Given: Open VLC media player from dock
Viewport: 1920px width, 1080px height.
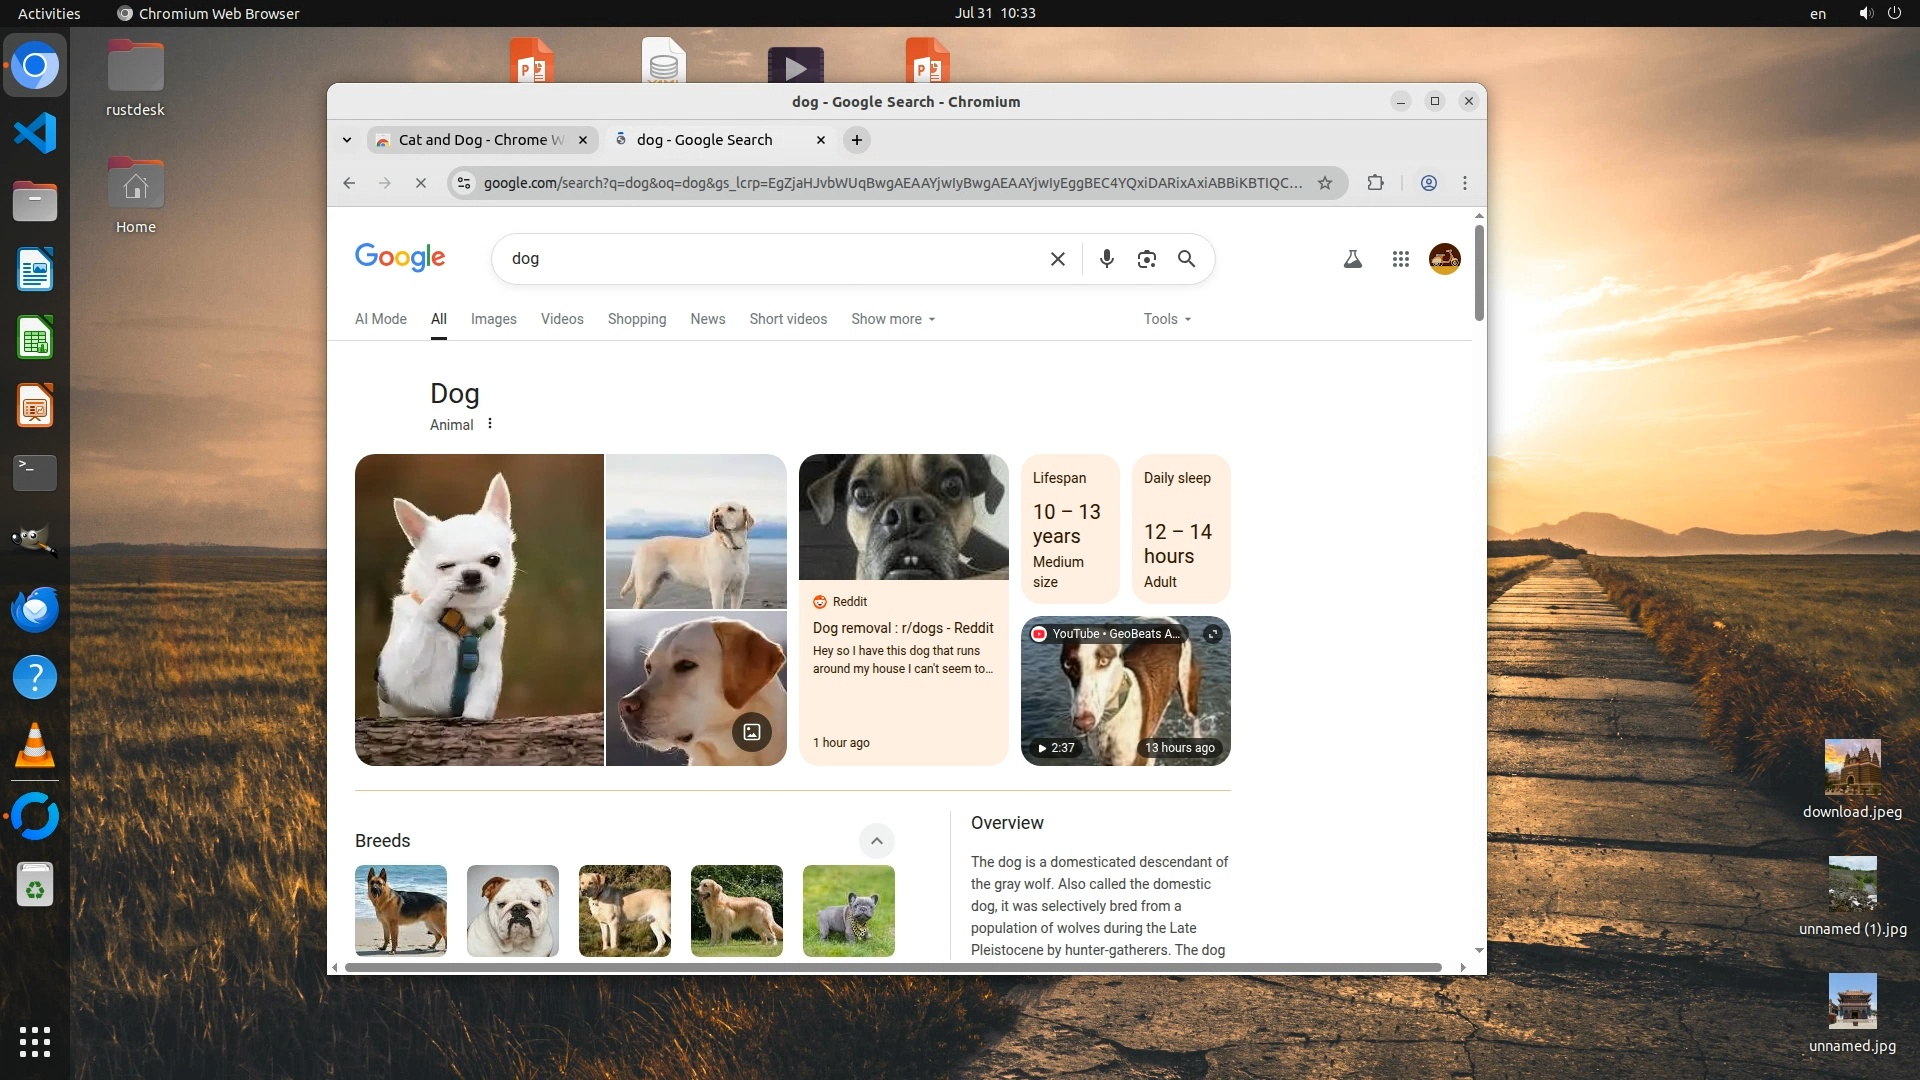Looking at the screenshot, I should point(34,746).
